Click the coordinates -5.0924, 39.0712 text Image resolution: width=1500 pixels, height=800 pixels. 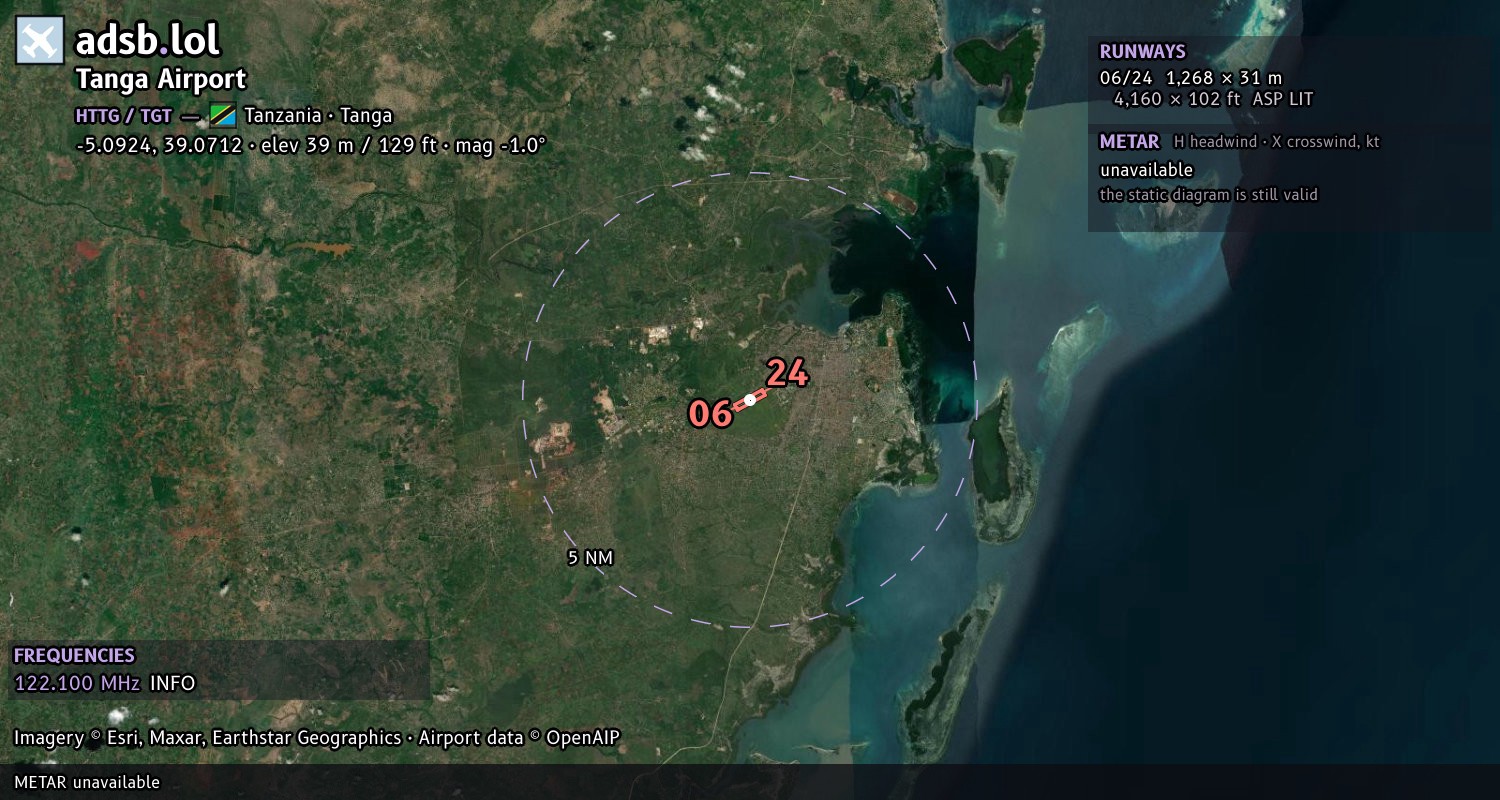click(159, 145)
